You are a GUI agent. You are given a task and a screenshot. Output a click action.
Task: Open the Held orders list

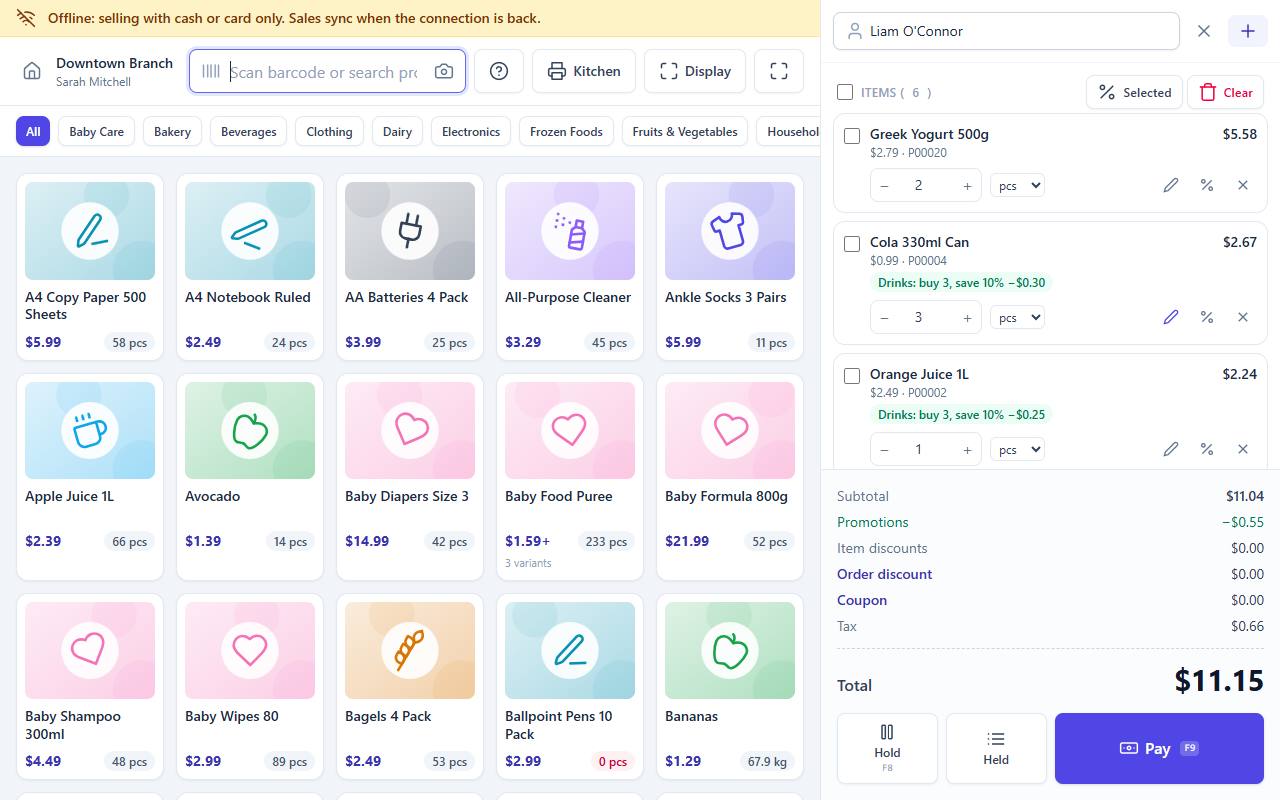click(996, 748)
